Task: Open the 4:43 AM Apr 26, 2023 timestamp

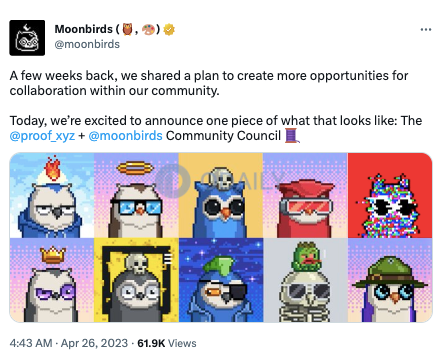Action: [69, 343]
